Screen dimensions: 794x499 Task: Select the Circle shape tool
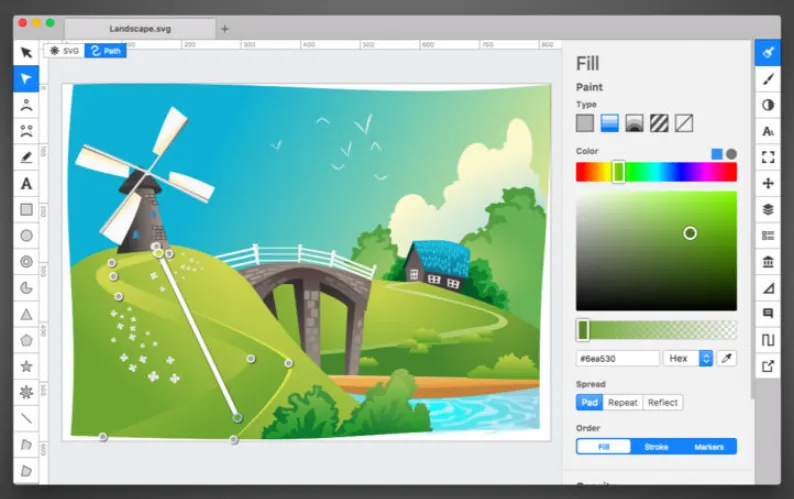click(x=26, y=236)
